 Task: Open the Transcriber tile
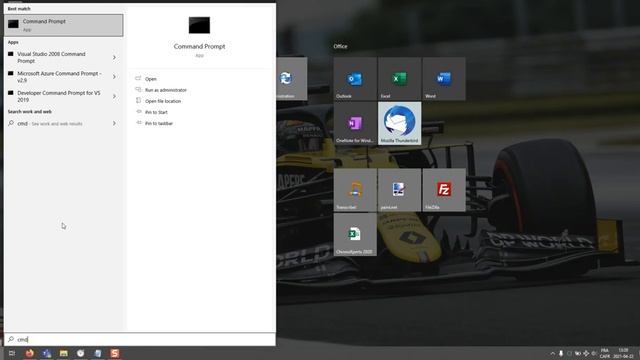pos(355,190)
